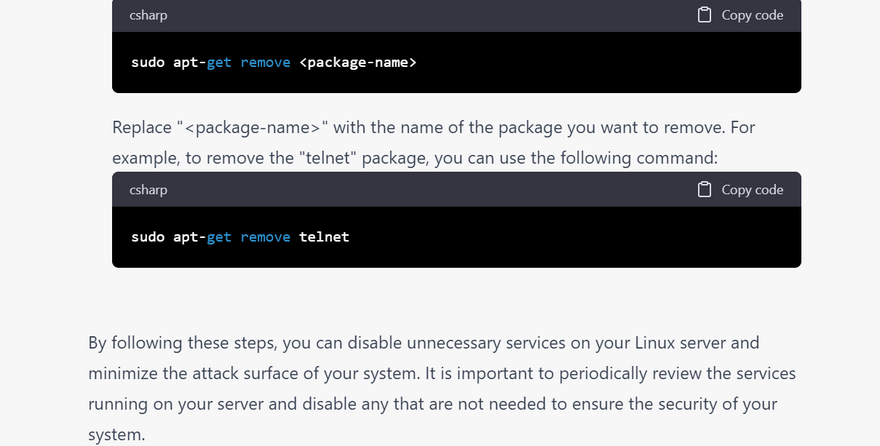Click the text "By following these steps"

tap(182, 343)
